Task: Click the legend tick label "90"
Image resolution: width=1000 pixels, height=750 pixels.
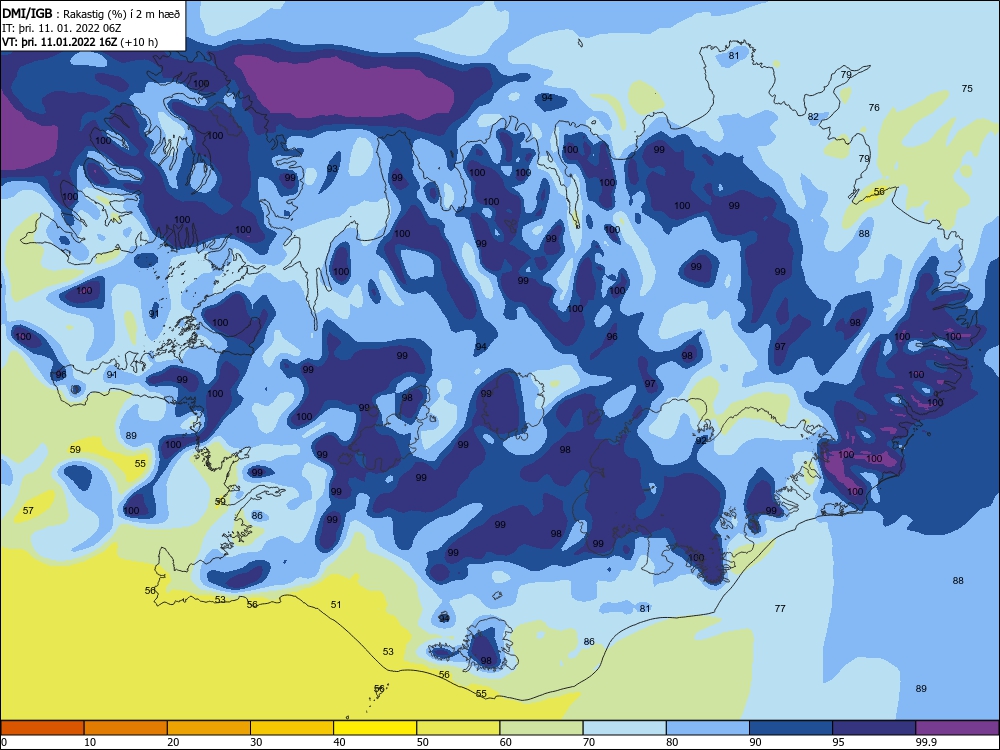Action: click(755, 742)
